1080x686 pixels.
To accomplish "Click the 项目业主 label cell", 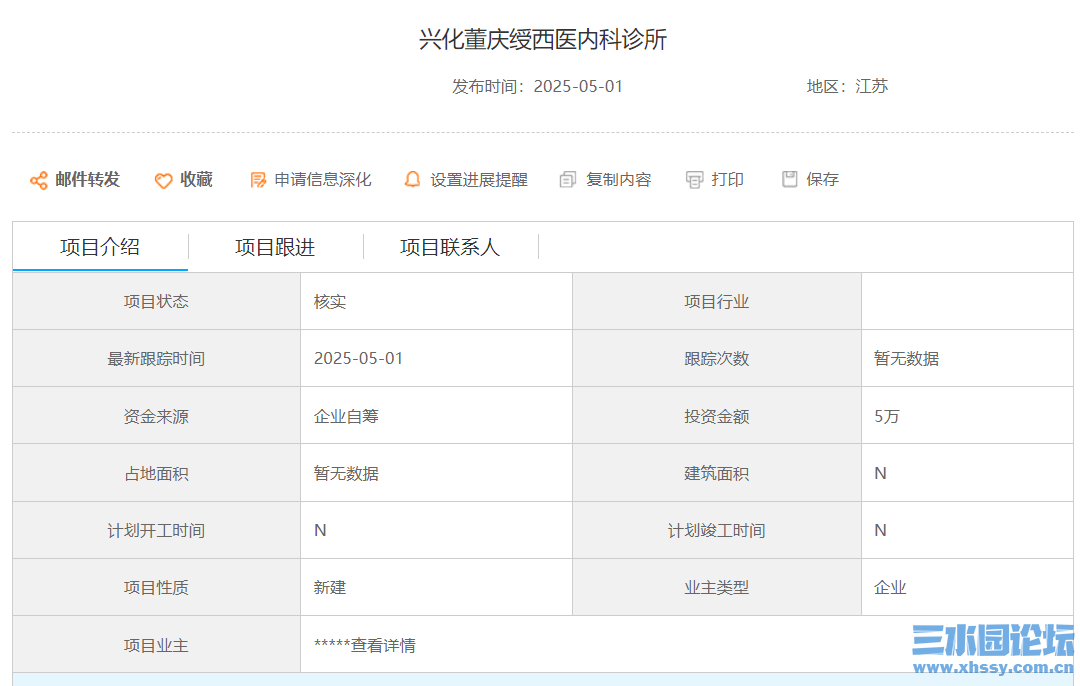I will pyautogui.click(x=156, y=645).
